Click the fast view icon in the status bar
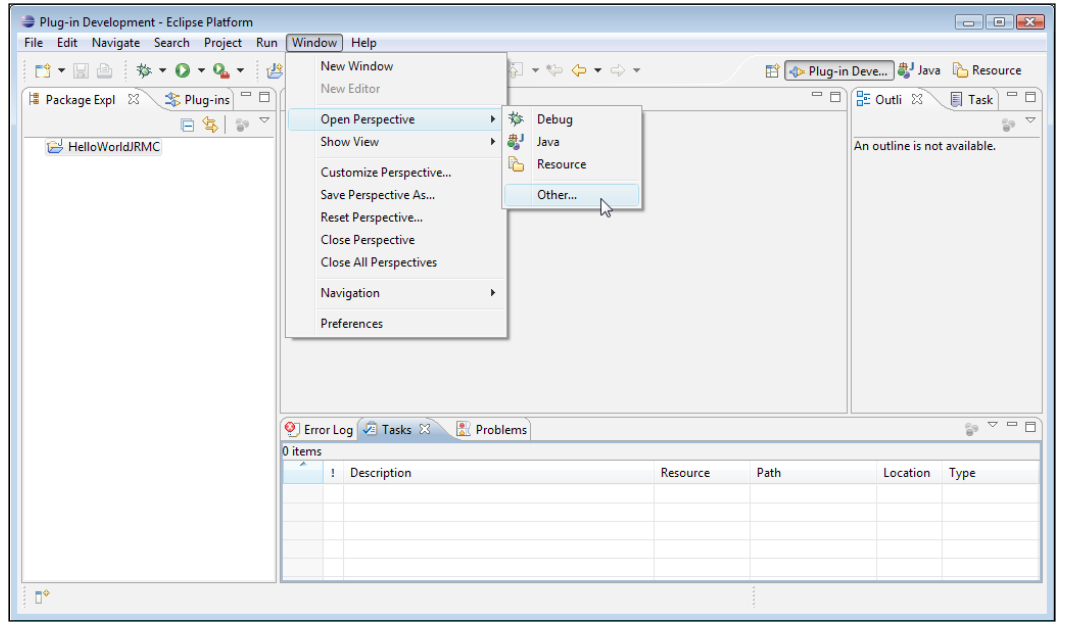Screen dimensions: 1065x626 42,597
